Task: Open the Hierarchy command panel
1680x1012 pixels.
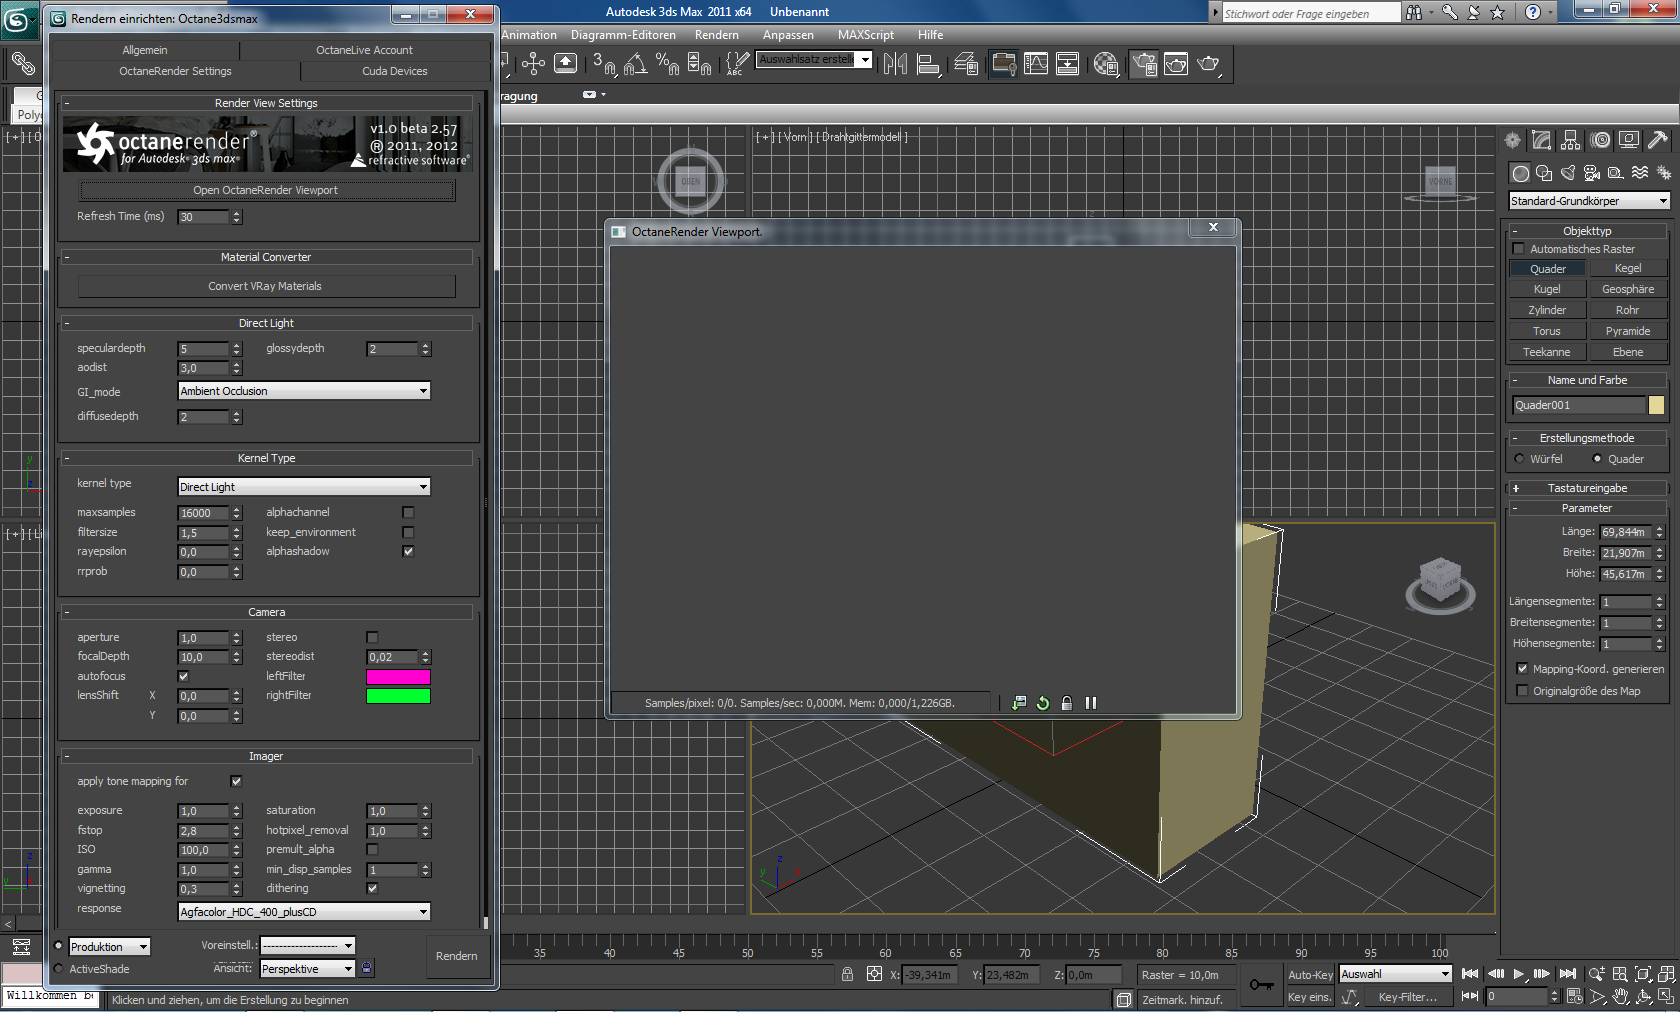Action: (1571, 140)
